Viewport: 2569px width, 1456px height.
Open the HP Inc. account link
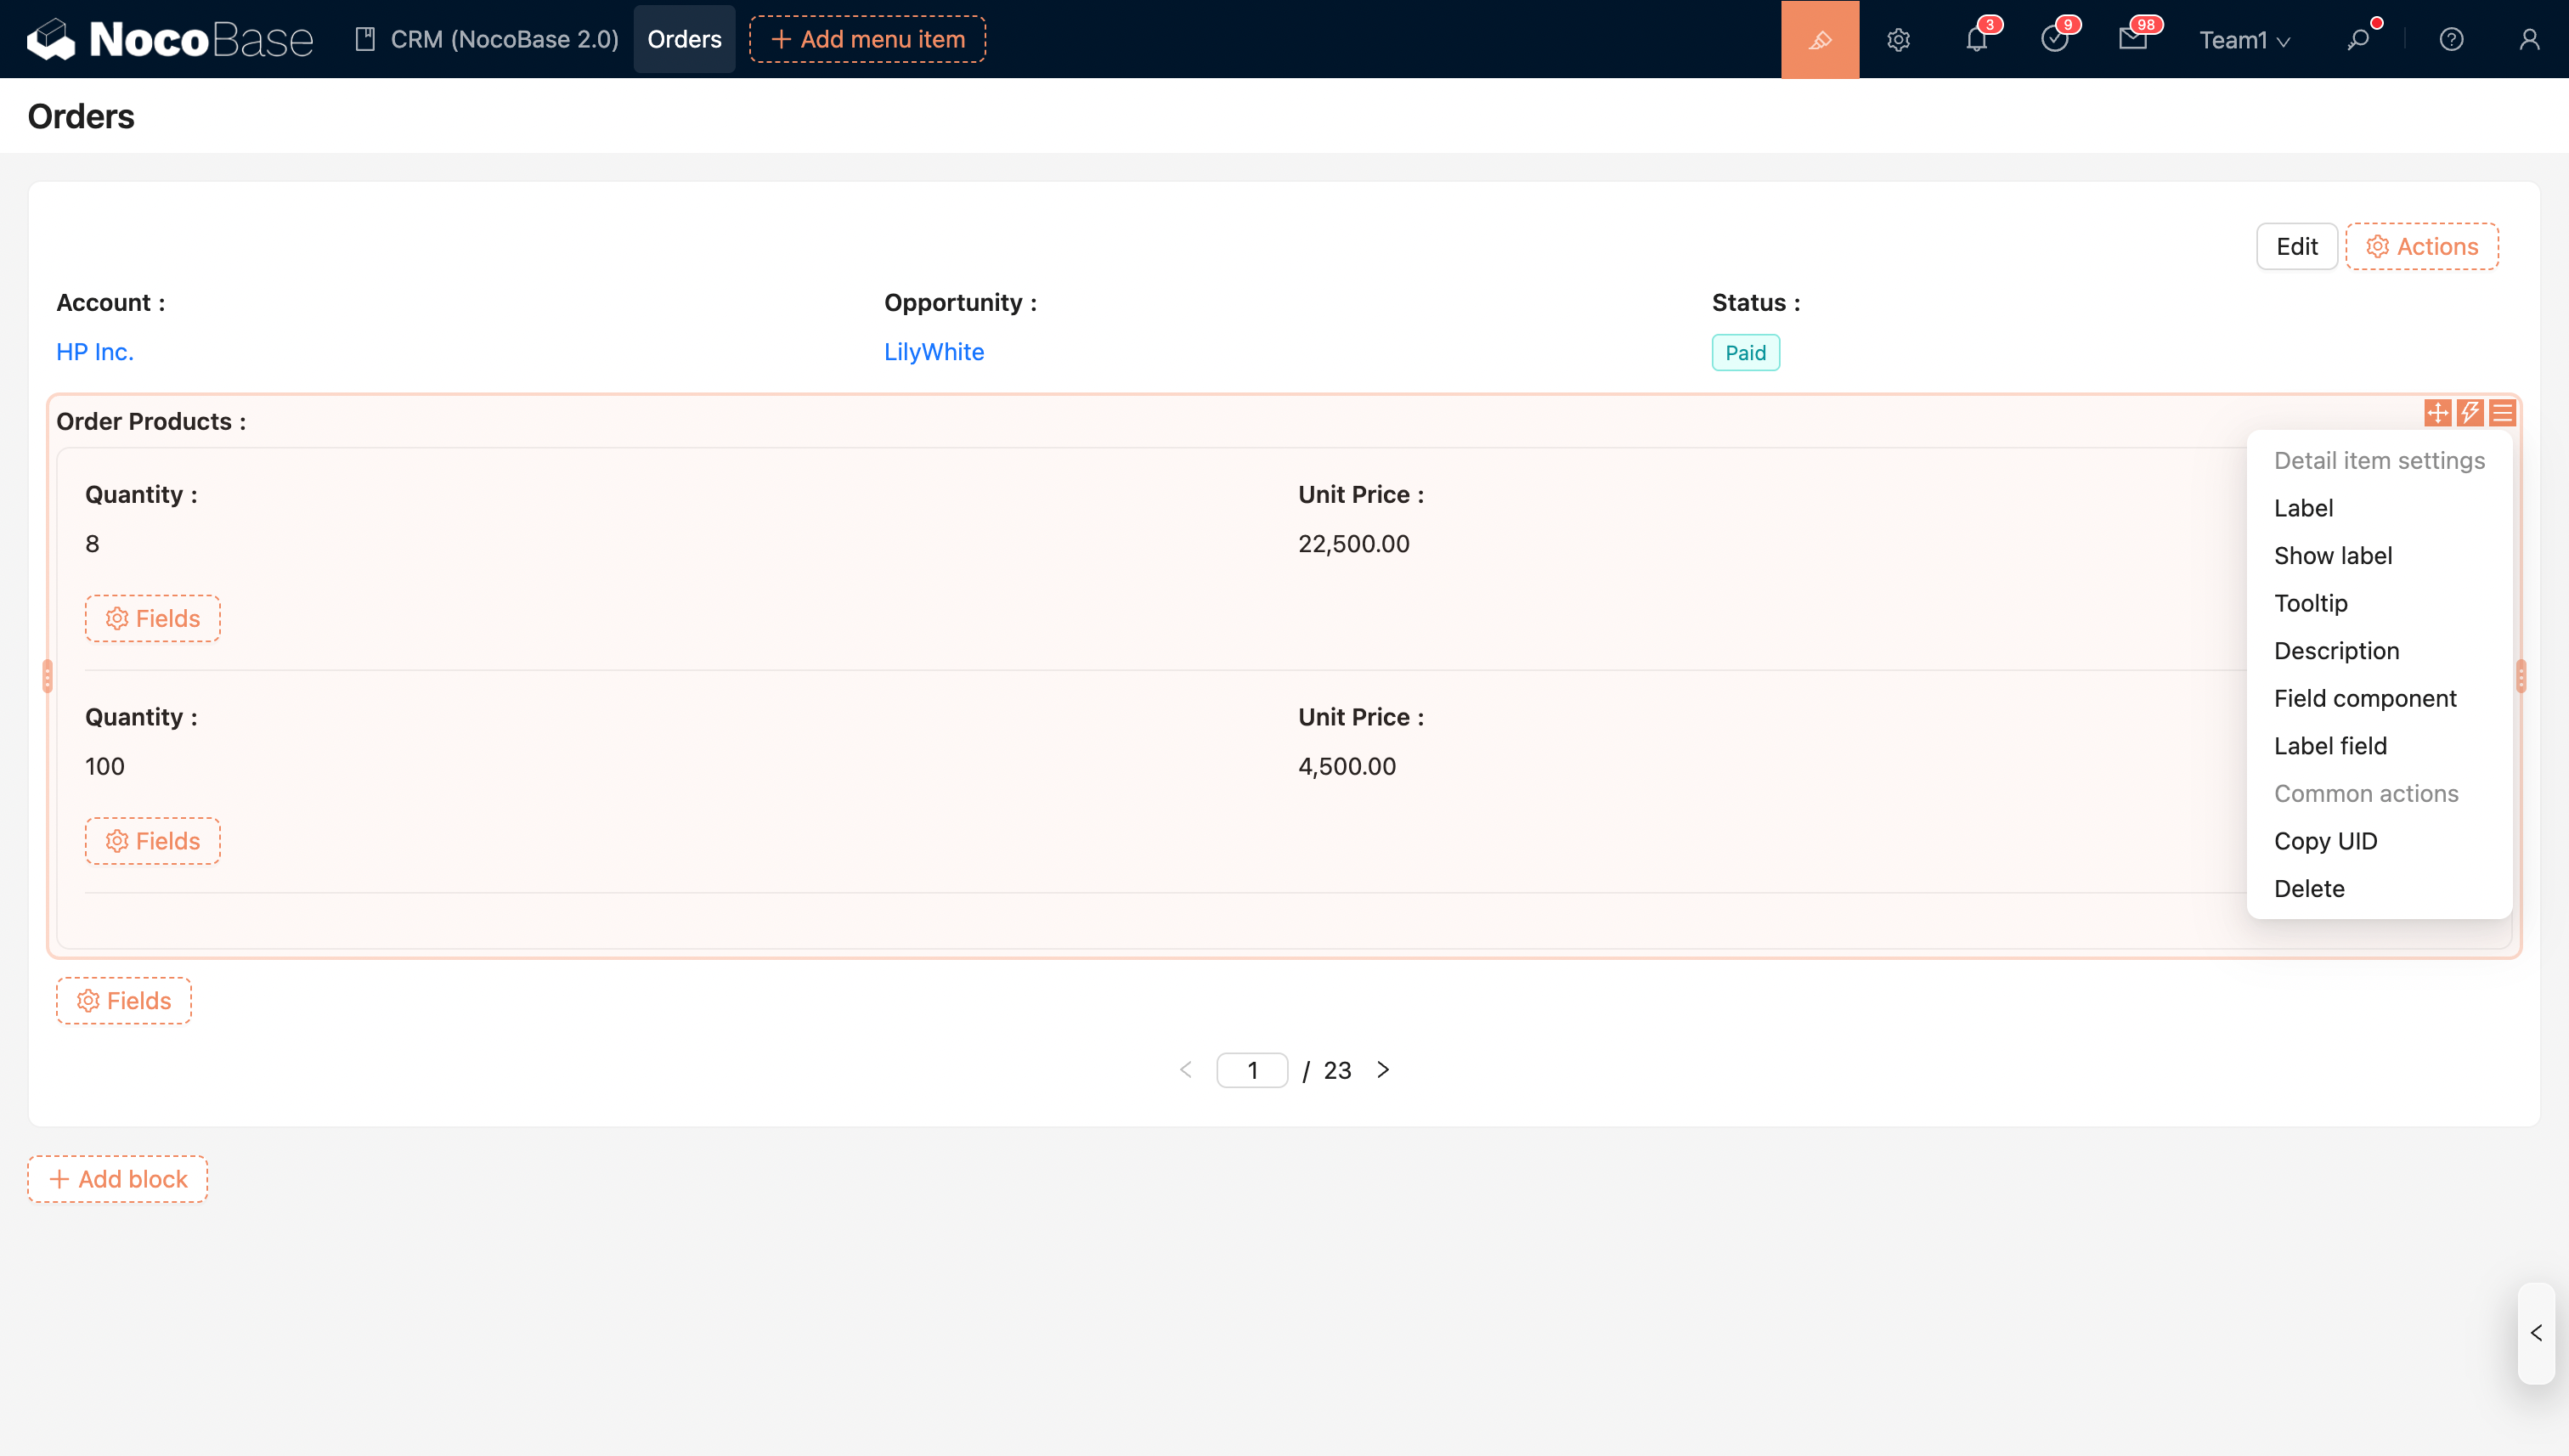pyautogui.click(x=95, y=351)
